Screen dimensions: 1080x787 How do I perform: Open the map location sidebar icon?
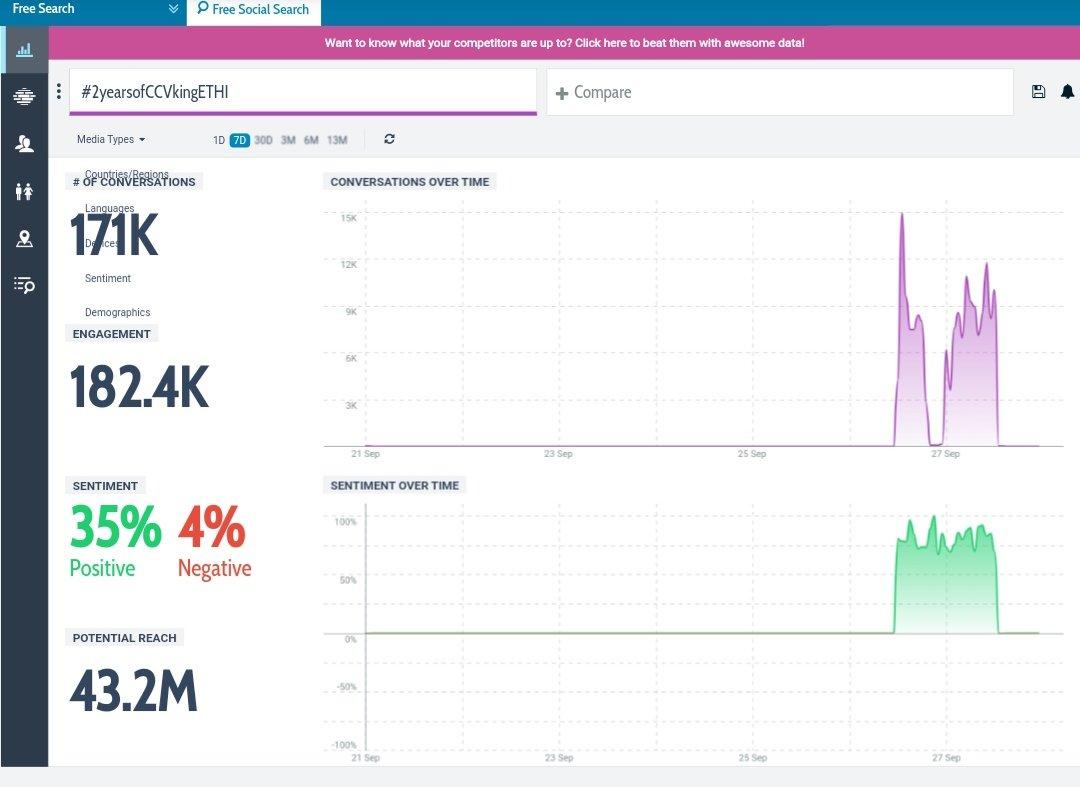[x=24, y=238]
